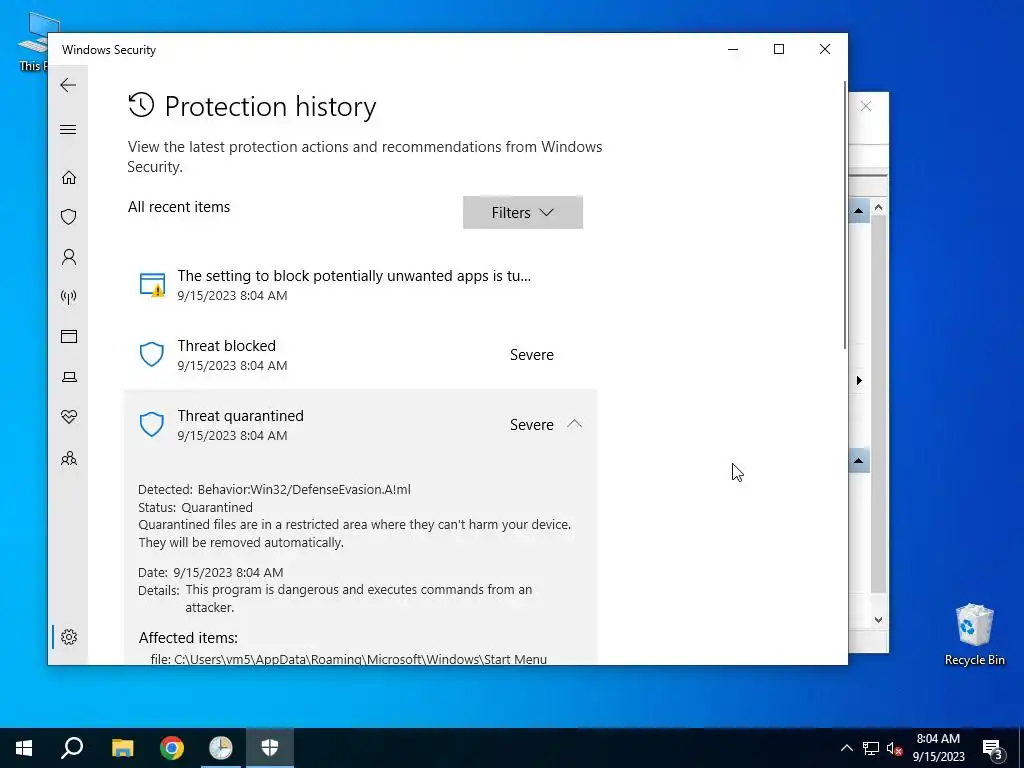Click the Threat blocked shield icon
Viewport: 1024px width, 768px height.
pyautogui.click(x=152, y=355)
